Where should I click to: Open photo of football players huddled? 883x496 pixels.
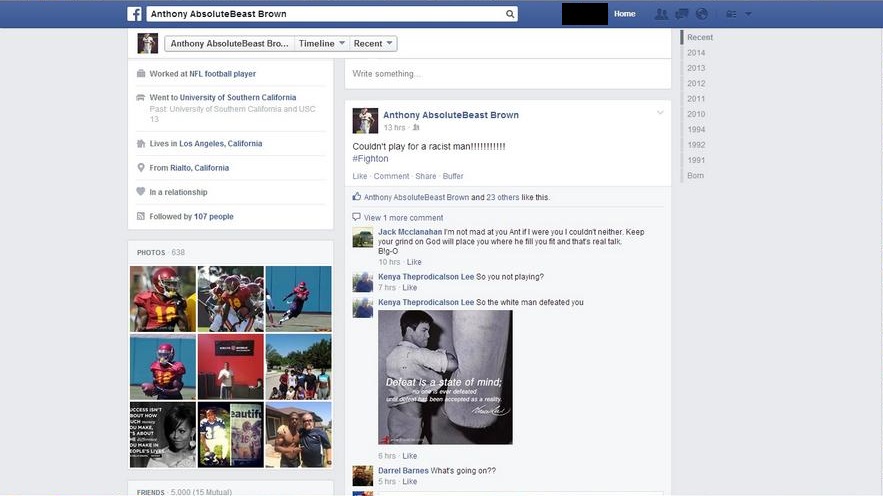coord(230,299)
